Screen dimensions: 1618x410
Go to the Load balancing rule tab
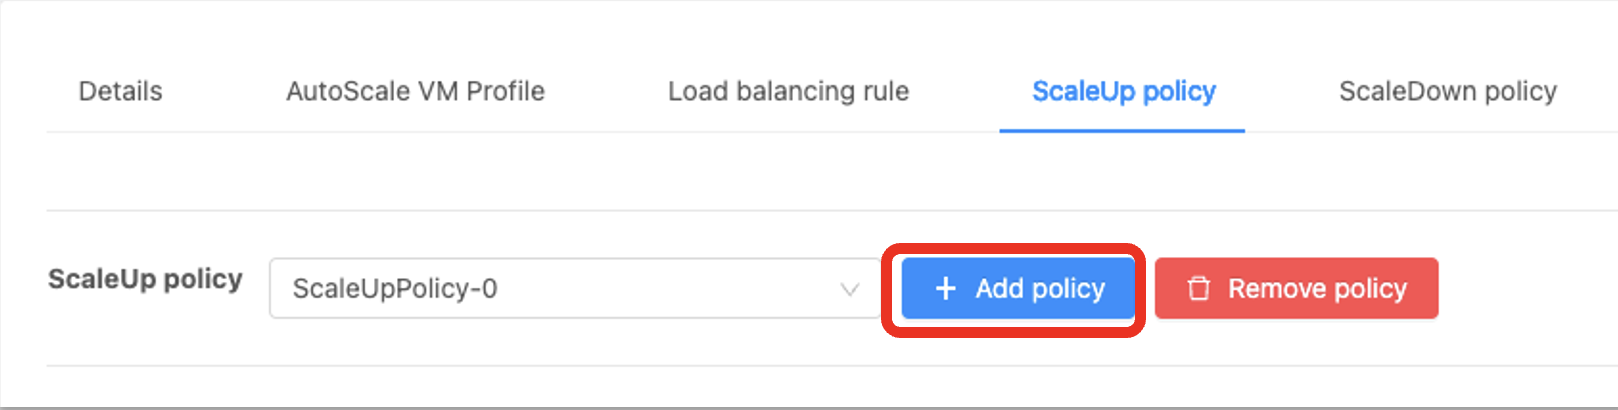(x=788, y=91)
